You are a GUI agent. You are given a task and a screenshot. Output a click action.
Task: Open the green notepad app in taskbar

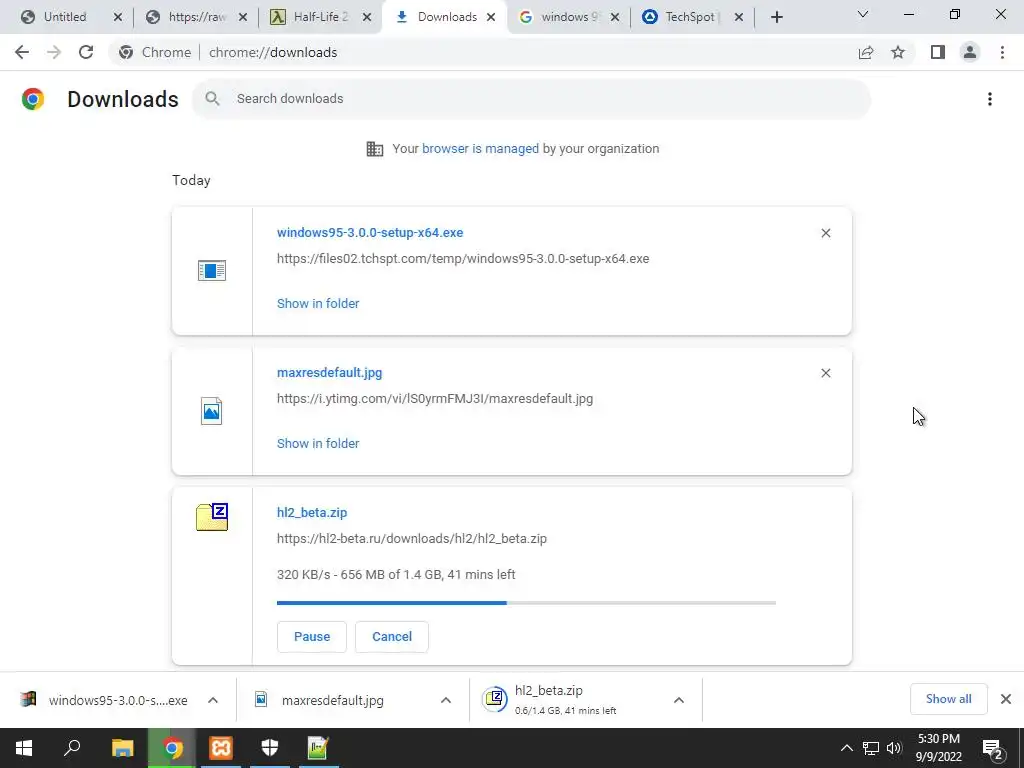pyautogui.click(x=318, y=748)
